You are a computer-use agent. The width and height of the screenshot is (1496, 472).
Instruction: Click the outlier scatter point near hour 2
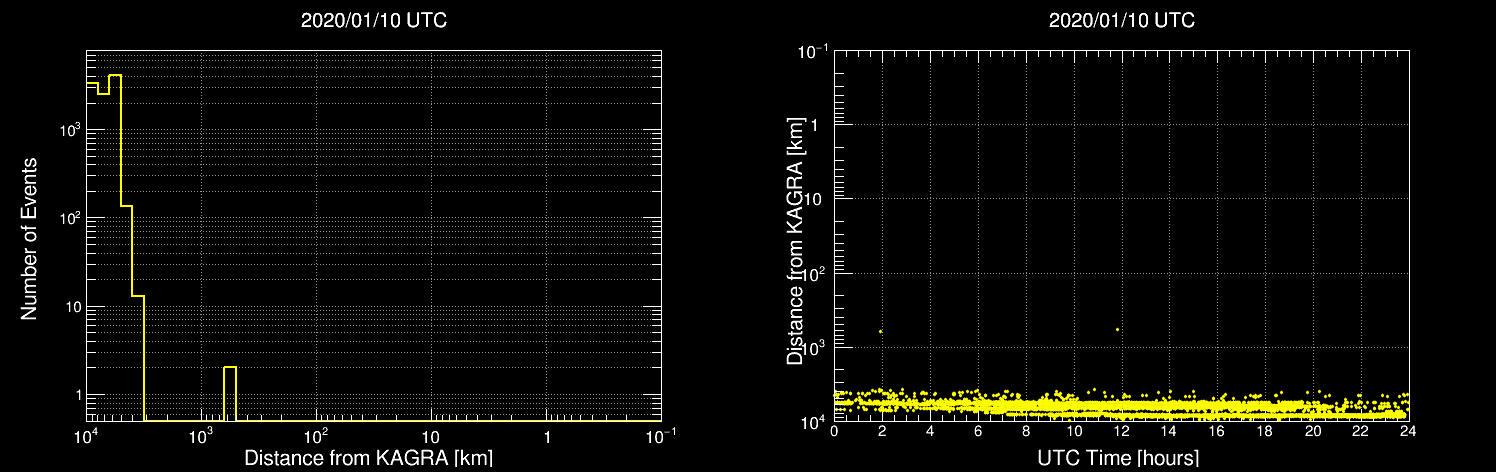(880, 331)
